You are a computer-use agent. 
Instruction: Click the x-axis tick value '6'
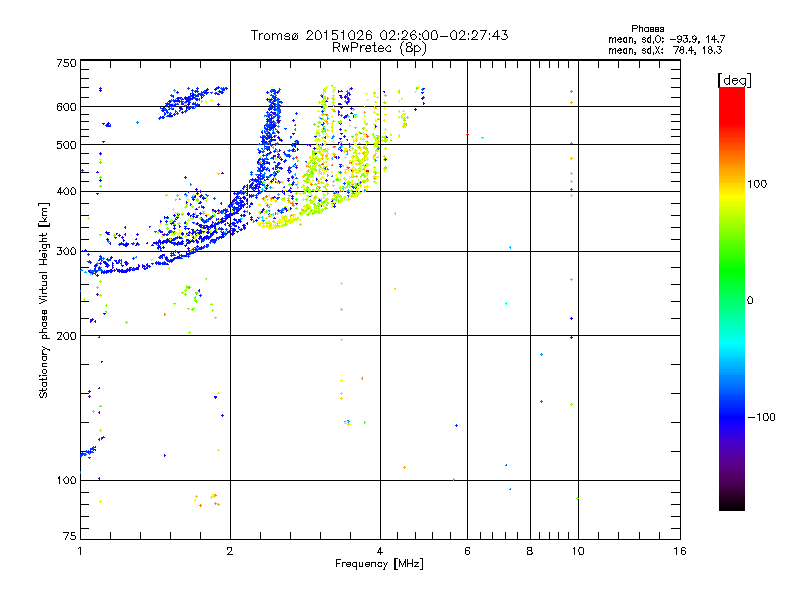467,551
